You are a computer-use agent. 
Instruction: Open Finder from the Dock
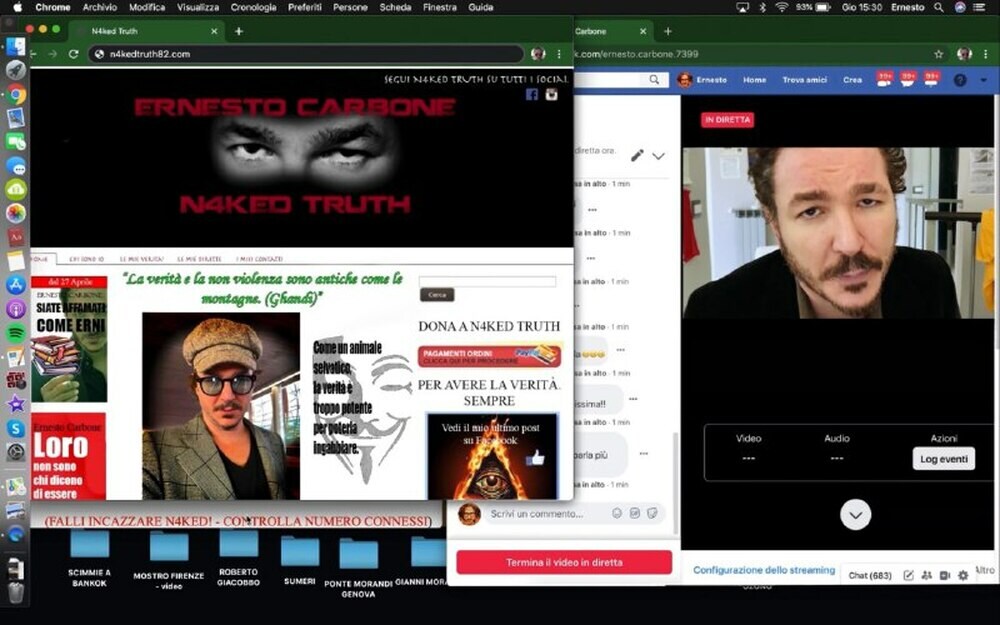pyautogui.click(x=15, y=47)
